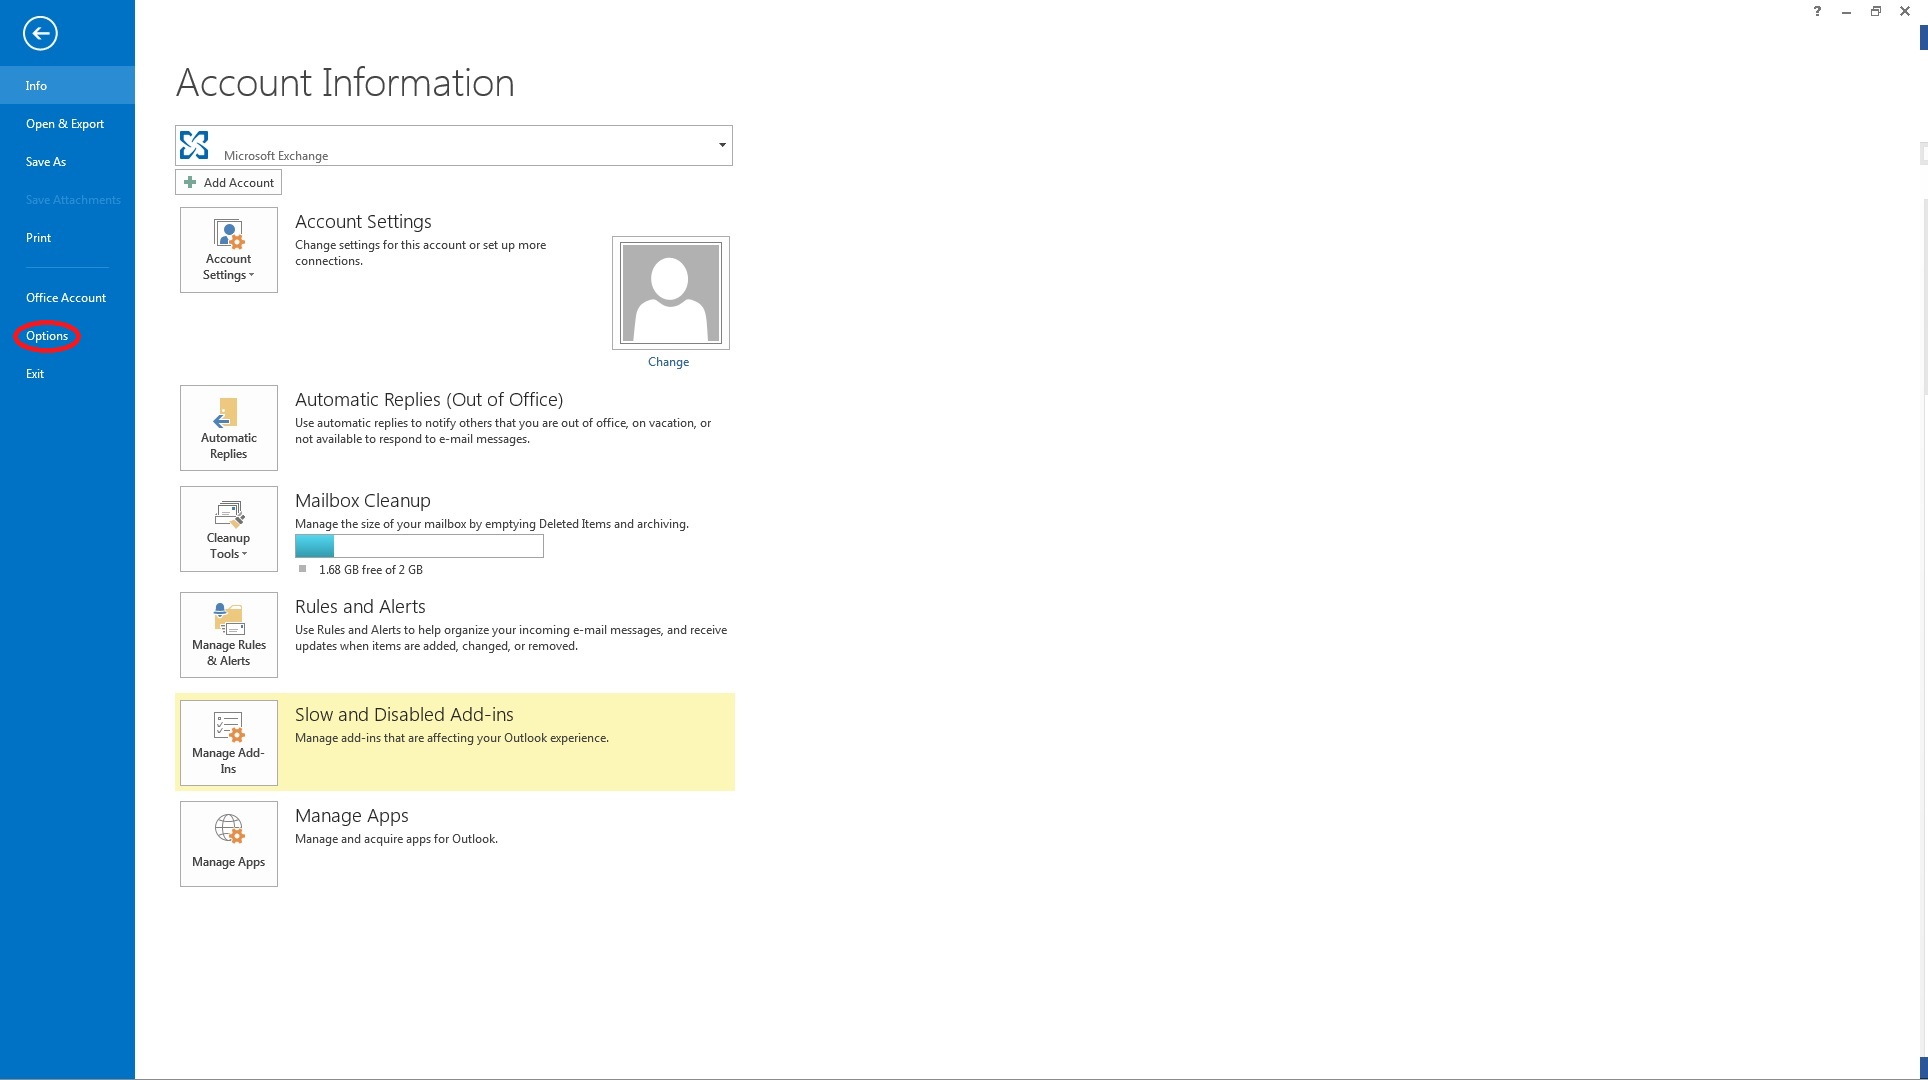This screenshot has height=1080, width=1928.
Task: Click the Rules and Alerts heading
Action: pos(360,606)
